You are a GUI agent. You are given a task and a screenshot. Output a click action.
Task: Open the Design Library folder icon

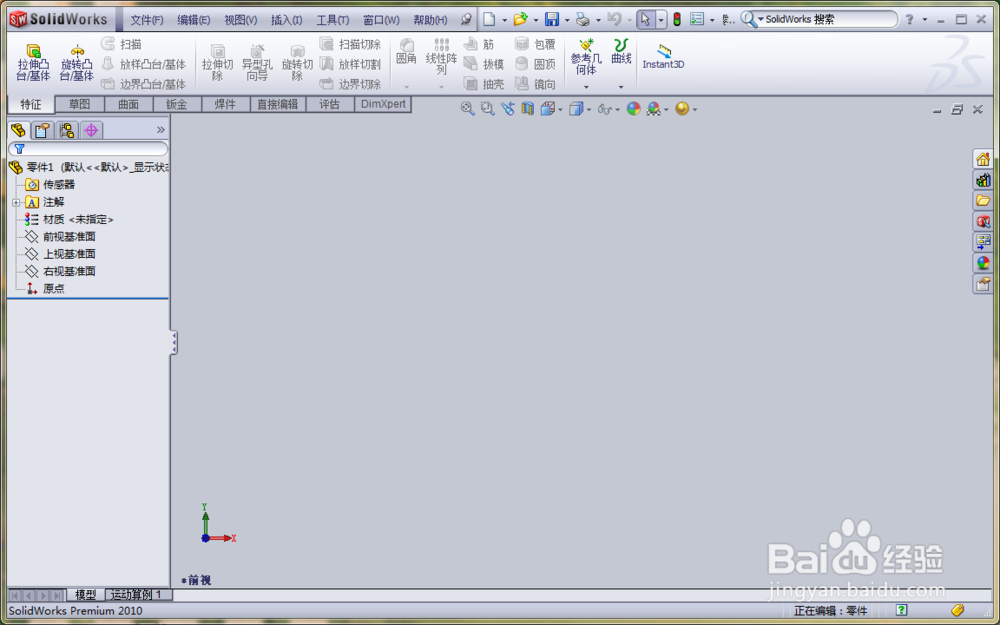[984, 201]
